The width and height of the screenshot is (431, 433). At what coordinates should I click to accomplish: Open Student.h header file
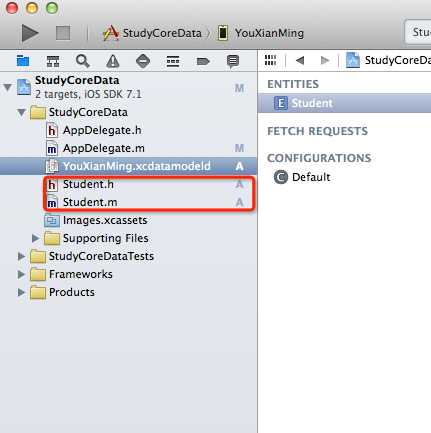pyautogui.click(x=128, y=184)
